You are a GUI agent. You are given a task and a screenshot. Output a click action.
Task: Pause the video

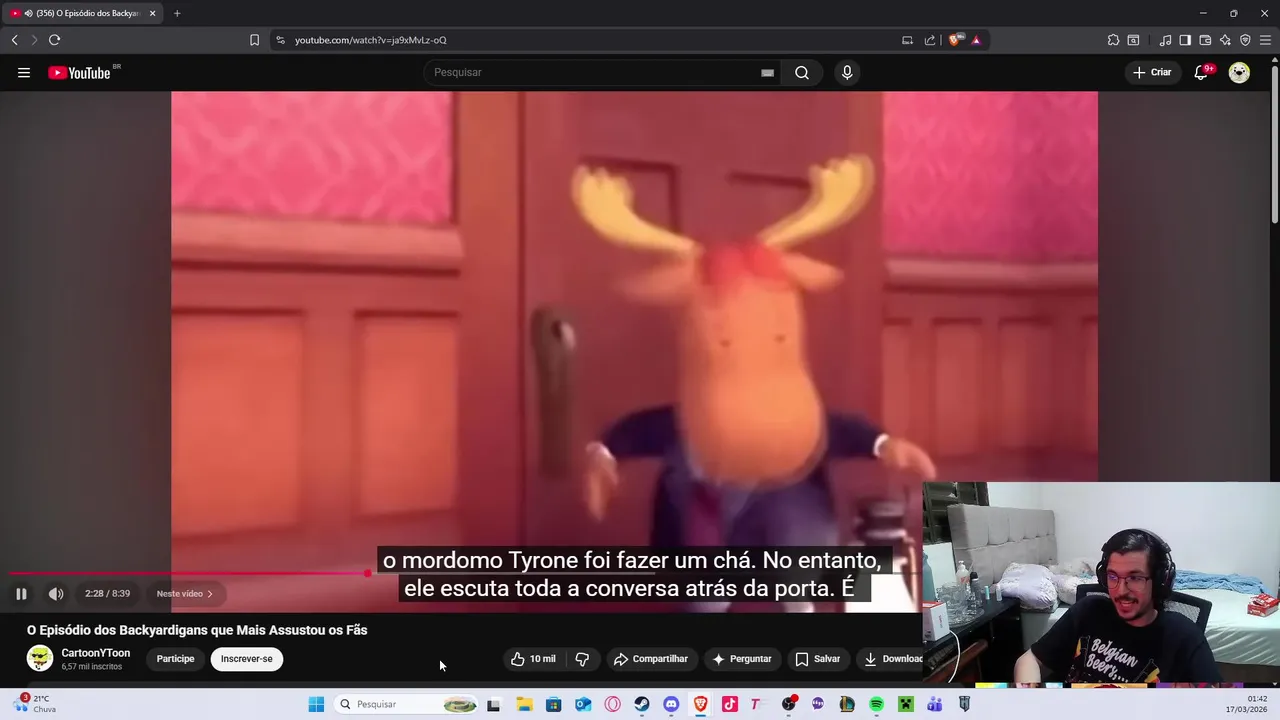coord(21,594)
